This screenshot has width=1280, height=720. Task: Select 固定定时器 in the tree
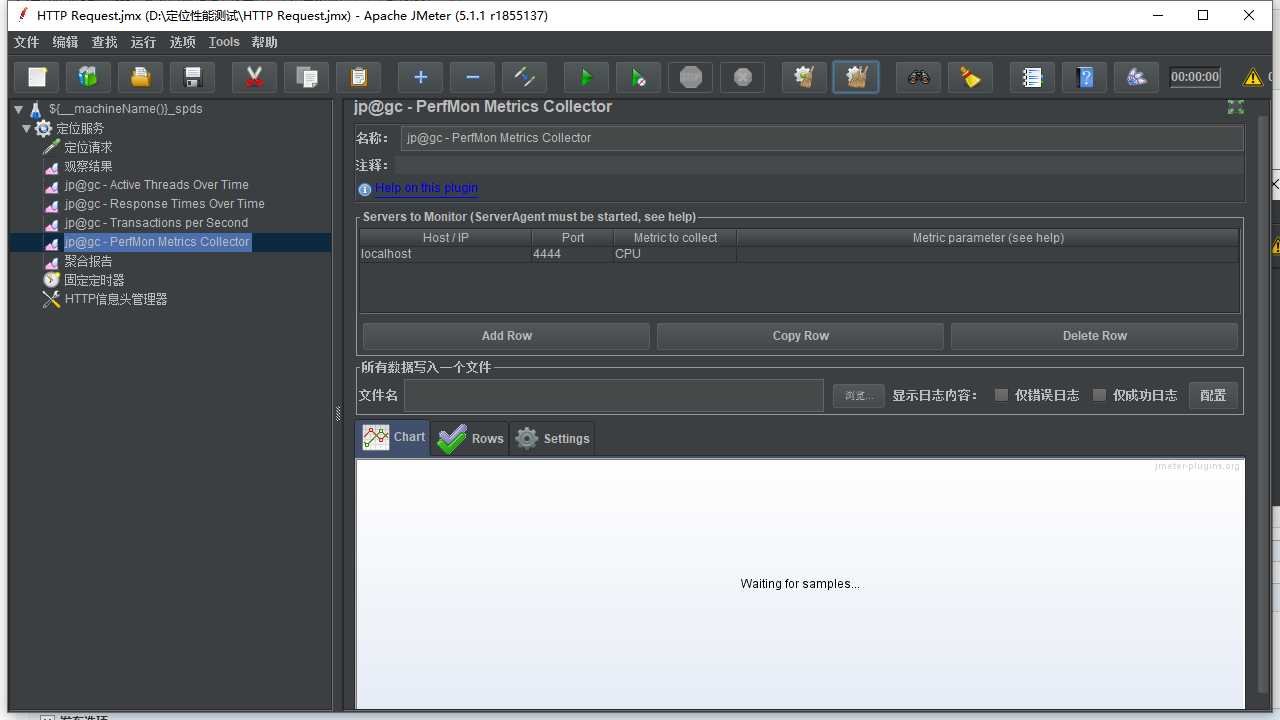94,280
